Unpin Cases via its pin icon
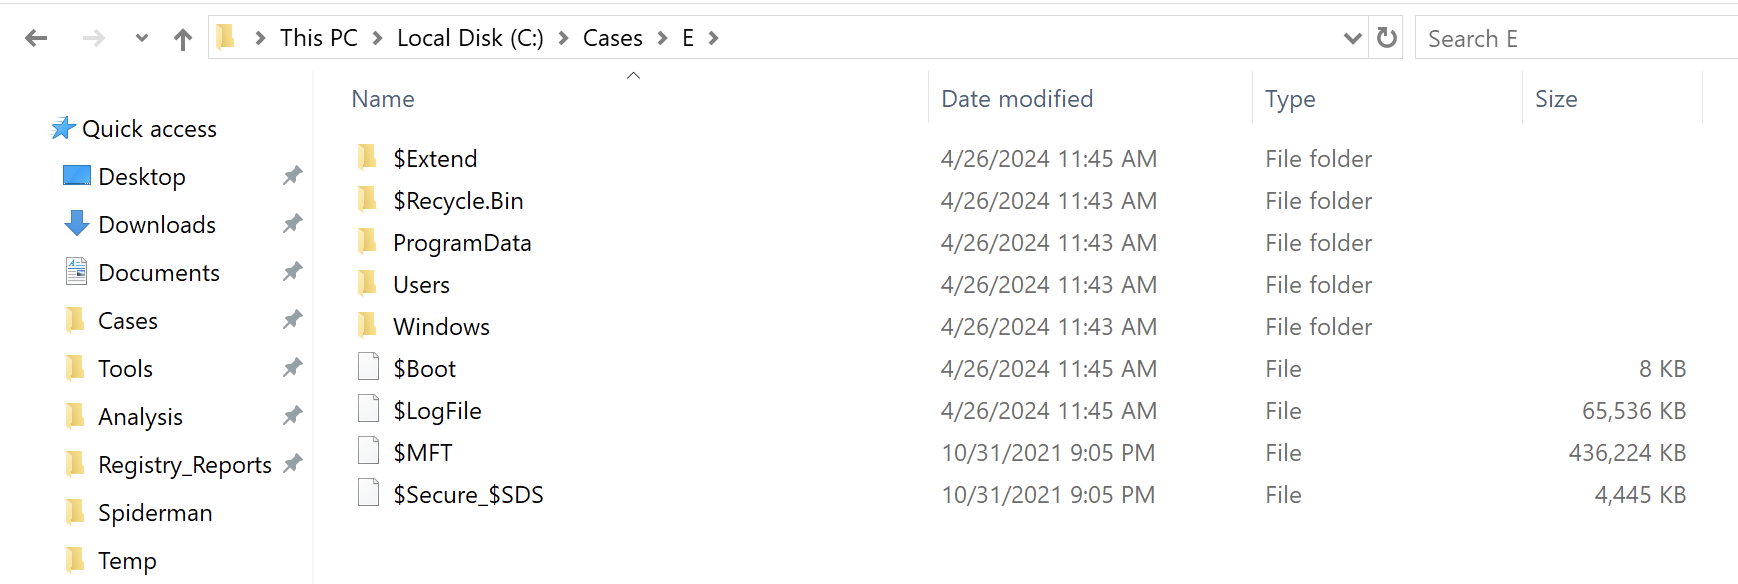Image resolution: width=1738 pixels, height=584 pixels. 292,320
